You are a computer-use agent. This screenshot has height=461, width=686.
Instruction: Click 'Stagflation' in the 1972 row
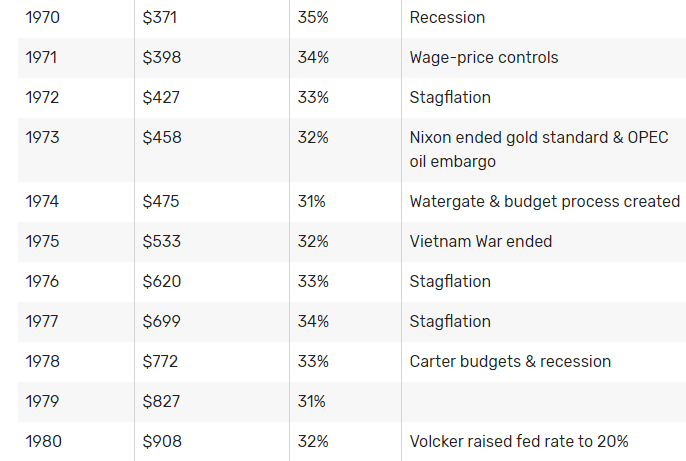(x=450, y=98)
